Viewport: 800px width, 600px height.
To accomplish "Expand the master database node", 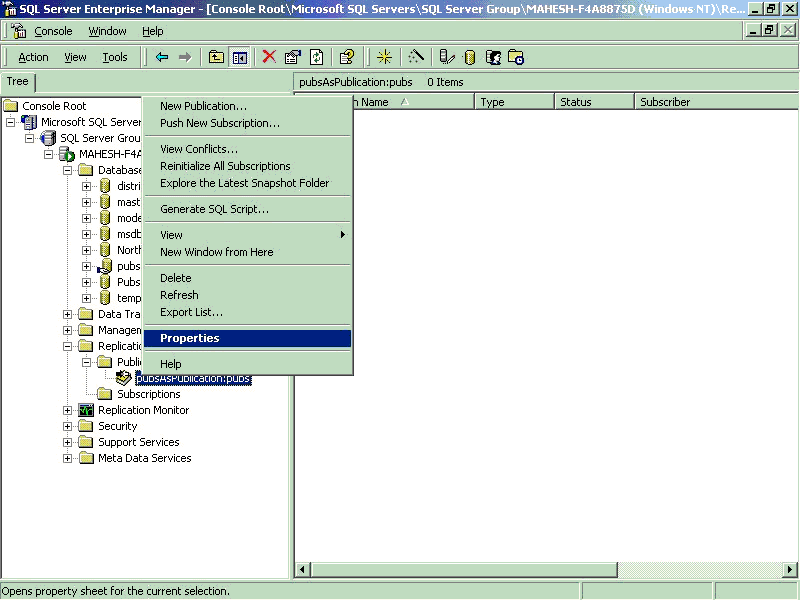I will pyautogui.click(x=86, y=202).
